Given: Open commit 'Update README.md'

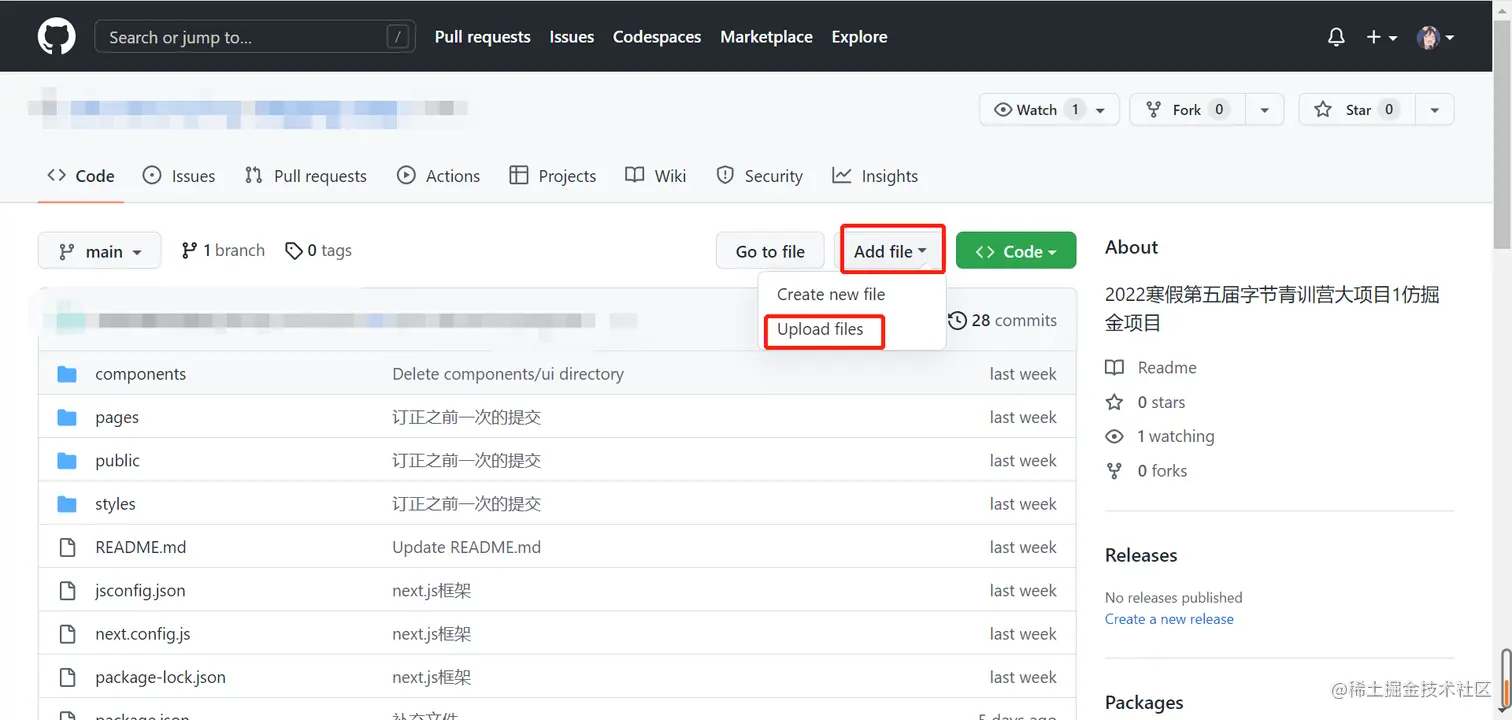Looking at the screenshot, I should point(466,547).
